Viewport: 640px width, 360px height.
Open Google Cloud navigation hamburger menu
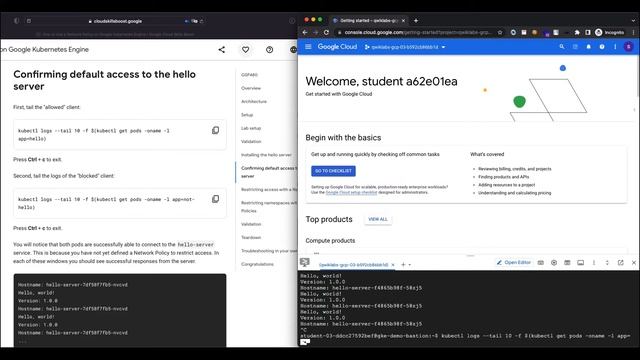pos(308,47)
